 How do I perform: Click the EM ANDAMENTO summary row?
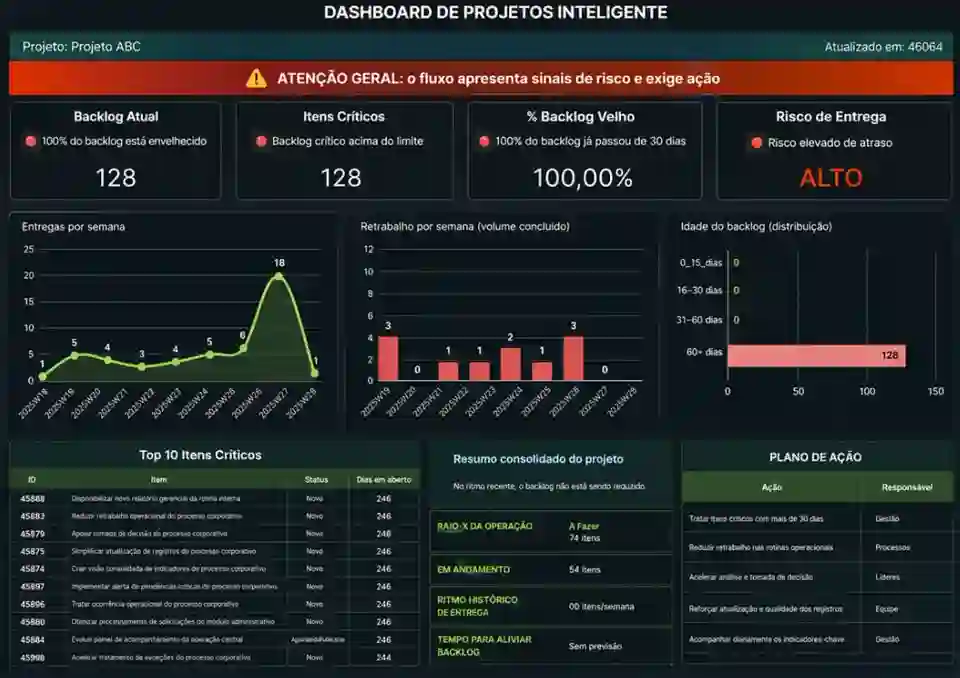[551, 569]
